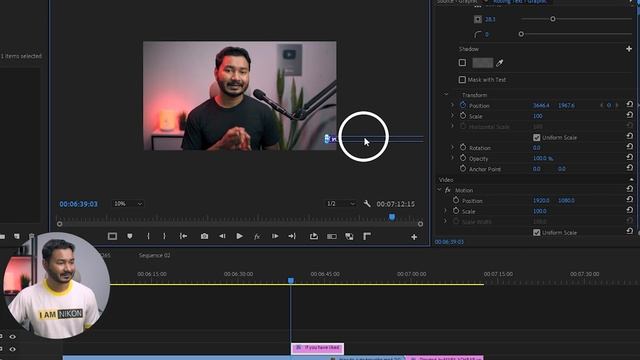Toggle animation stopwatch for Rotation
Viewport: 640px width, 360px height.
(463, 147)
